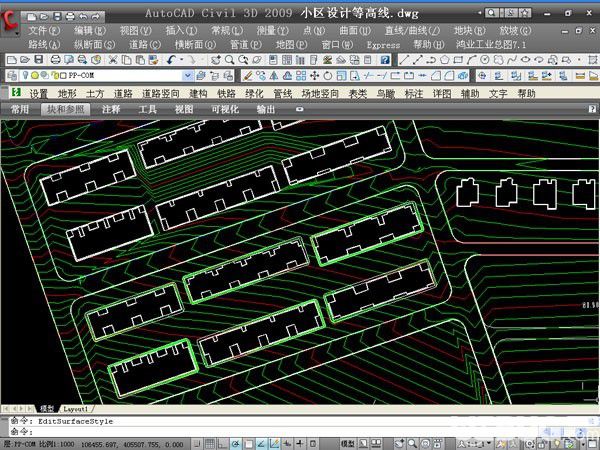The height and width of the screenshot is (450, 600).
Task: Select the Move modify tool
Action: coord(315,75)
